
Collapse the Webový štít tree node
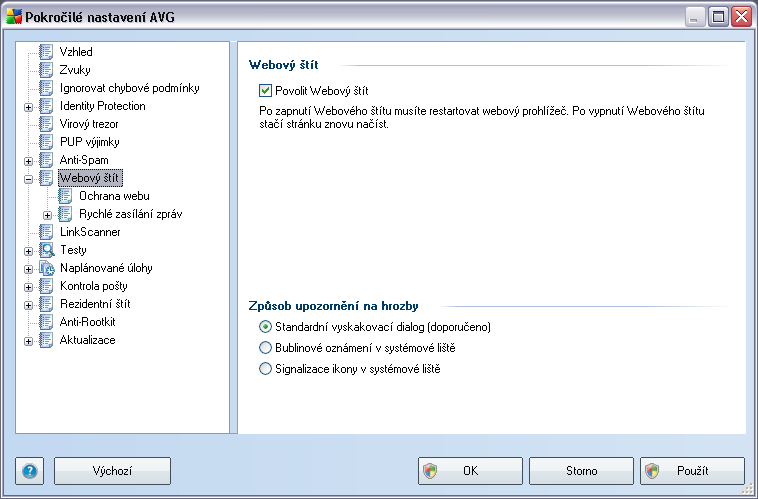(x=29, y=179)
